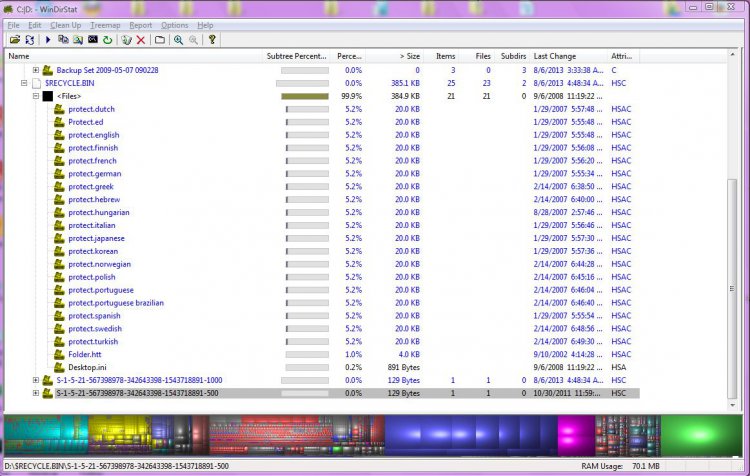750x476 pixels.
Task: Open the File menu
Action: click(13, 25)
